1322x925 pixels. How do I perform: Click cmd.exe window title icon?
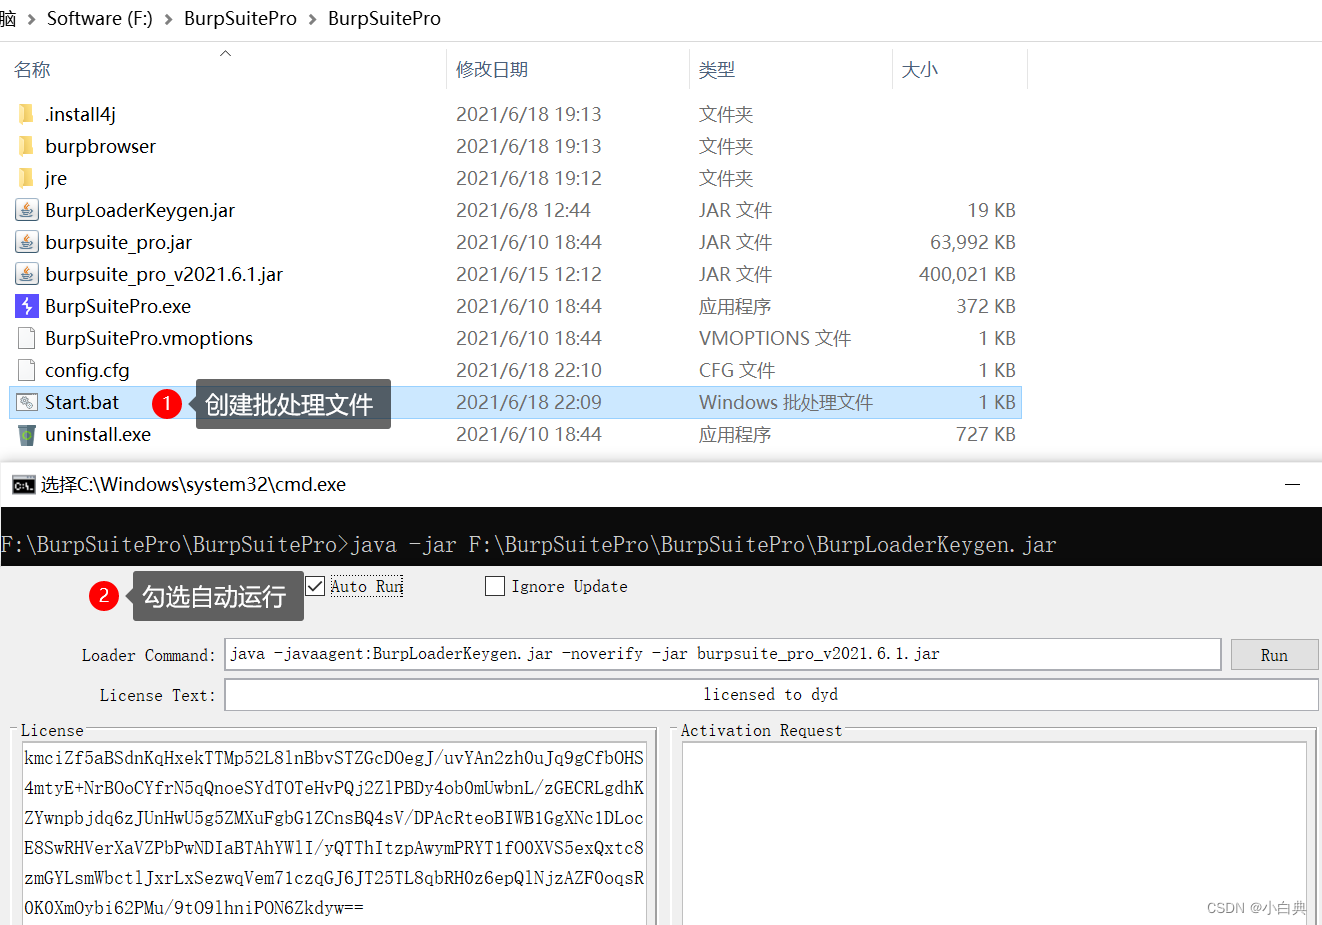tap(23, 485)
